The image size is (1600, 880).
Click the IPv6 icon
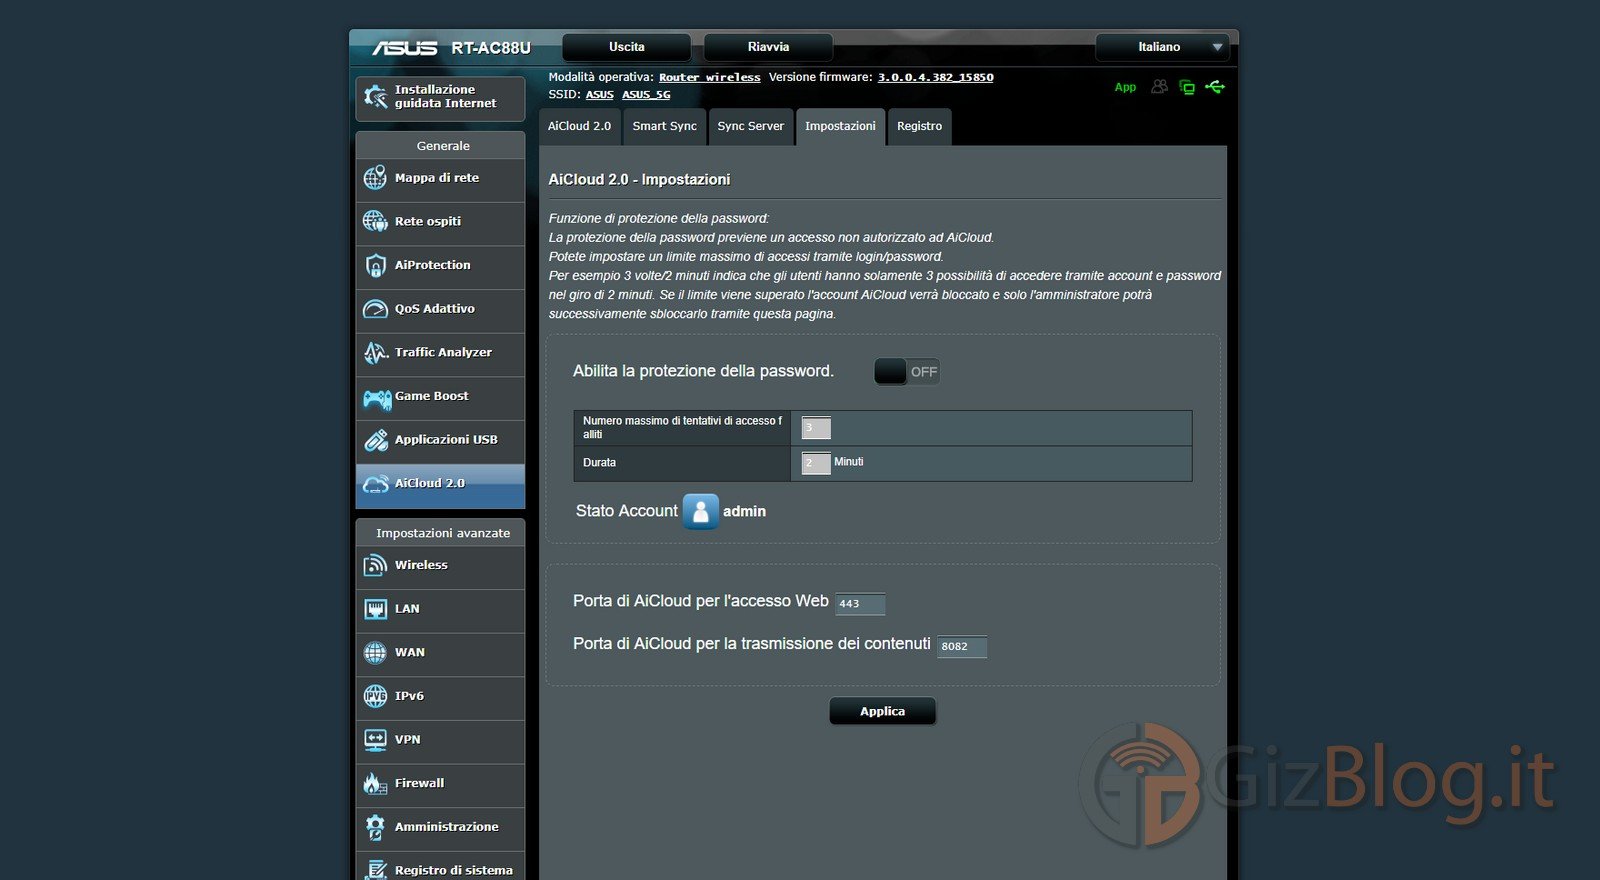click(375, 696)
